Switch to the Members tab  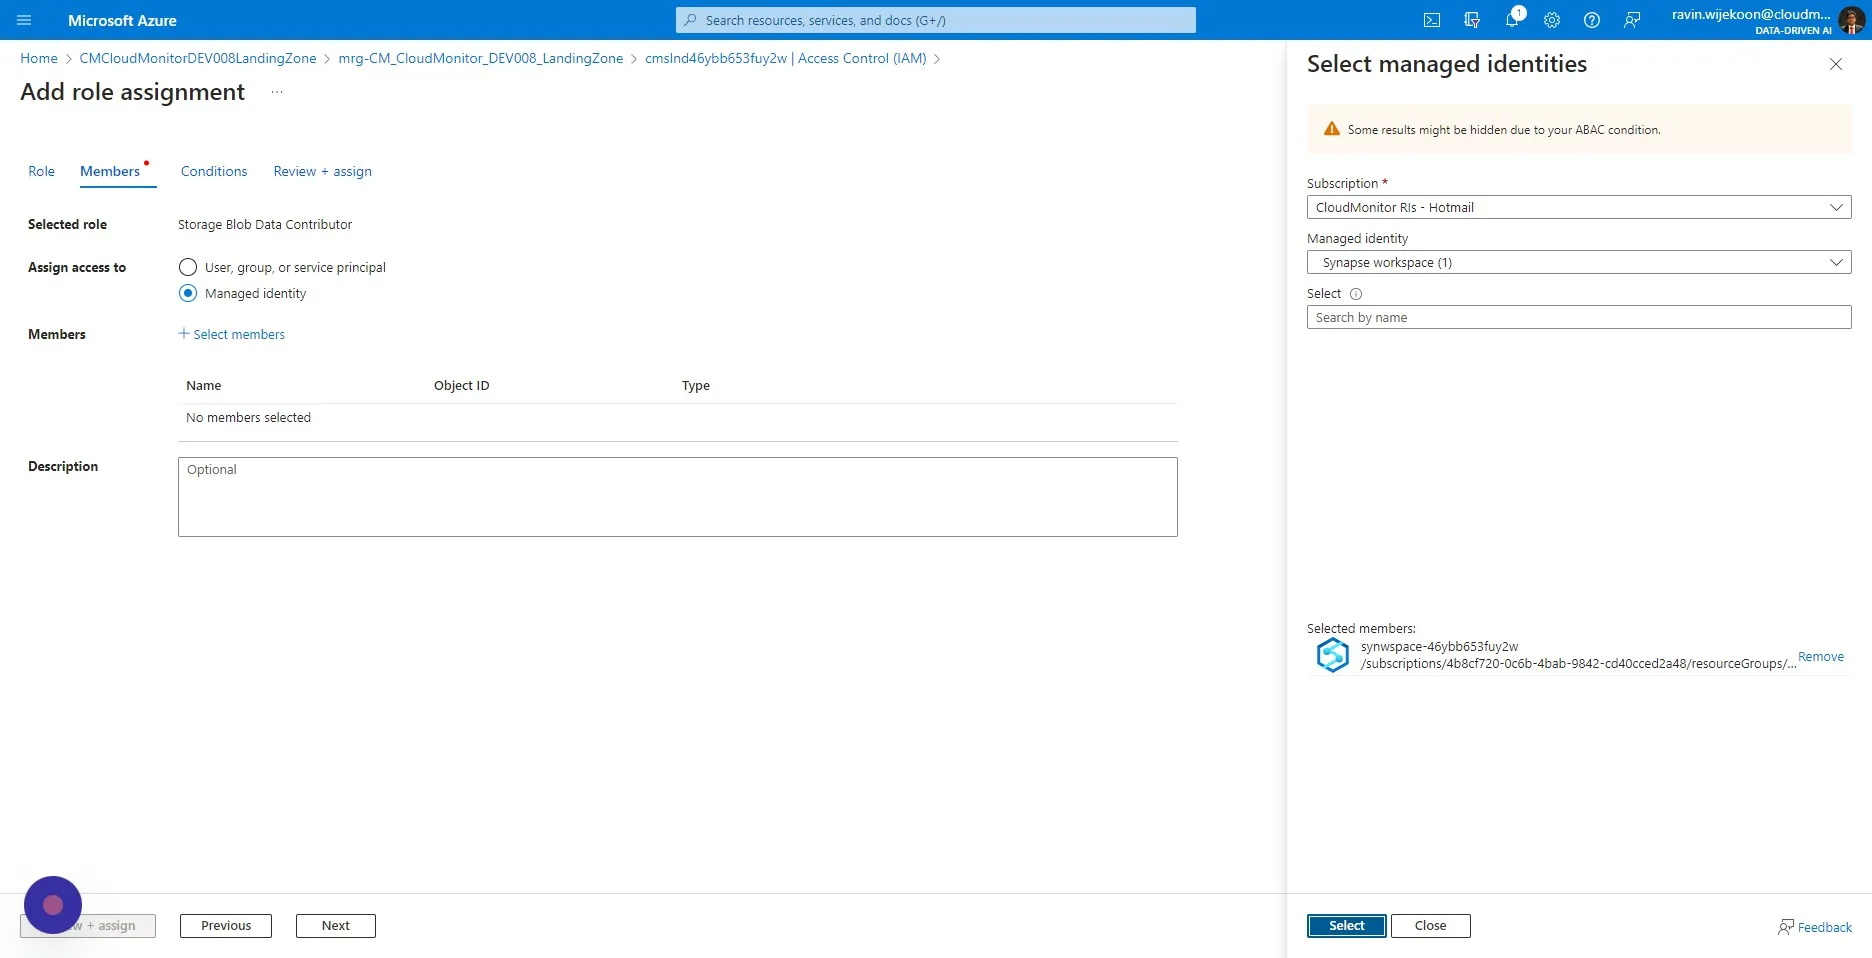[110, 171]
